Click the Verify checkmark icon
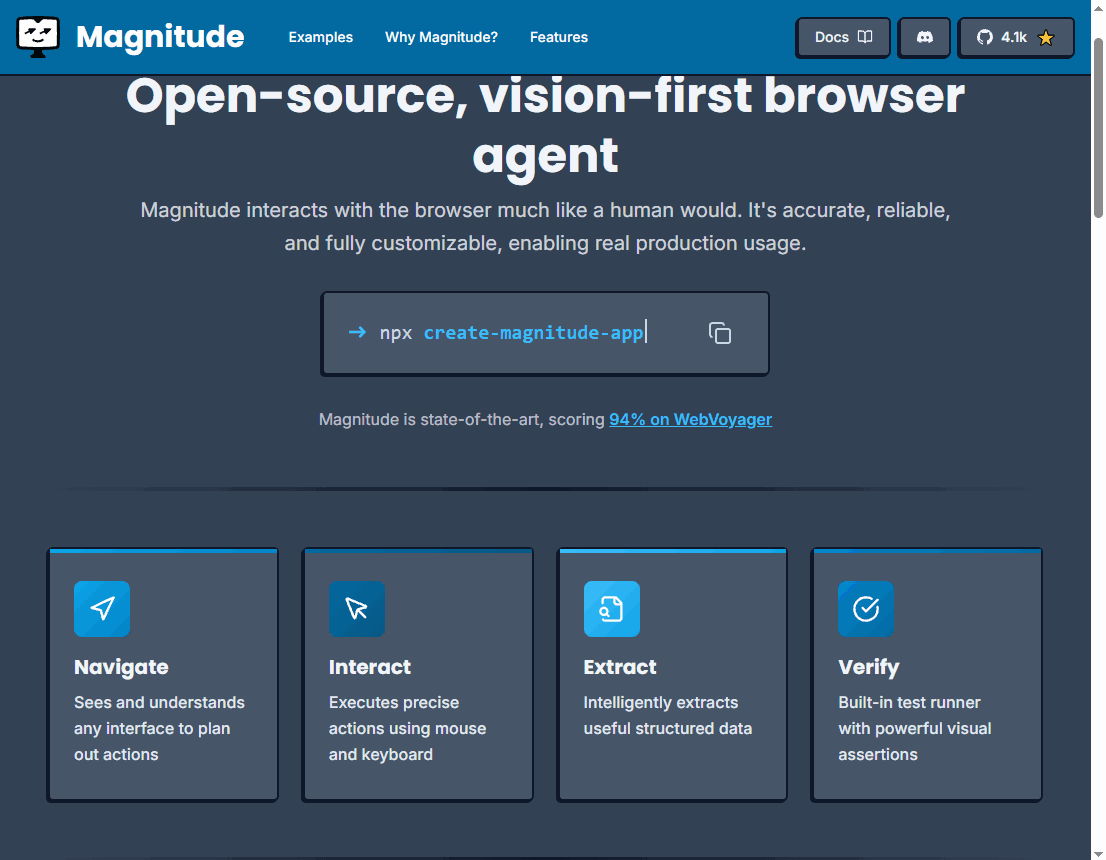 (866, 609)
